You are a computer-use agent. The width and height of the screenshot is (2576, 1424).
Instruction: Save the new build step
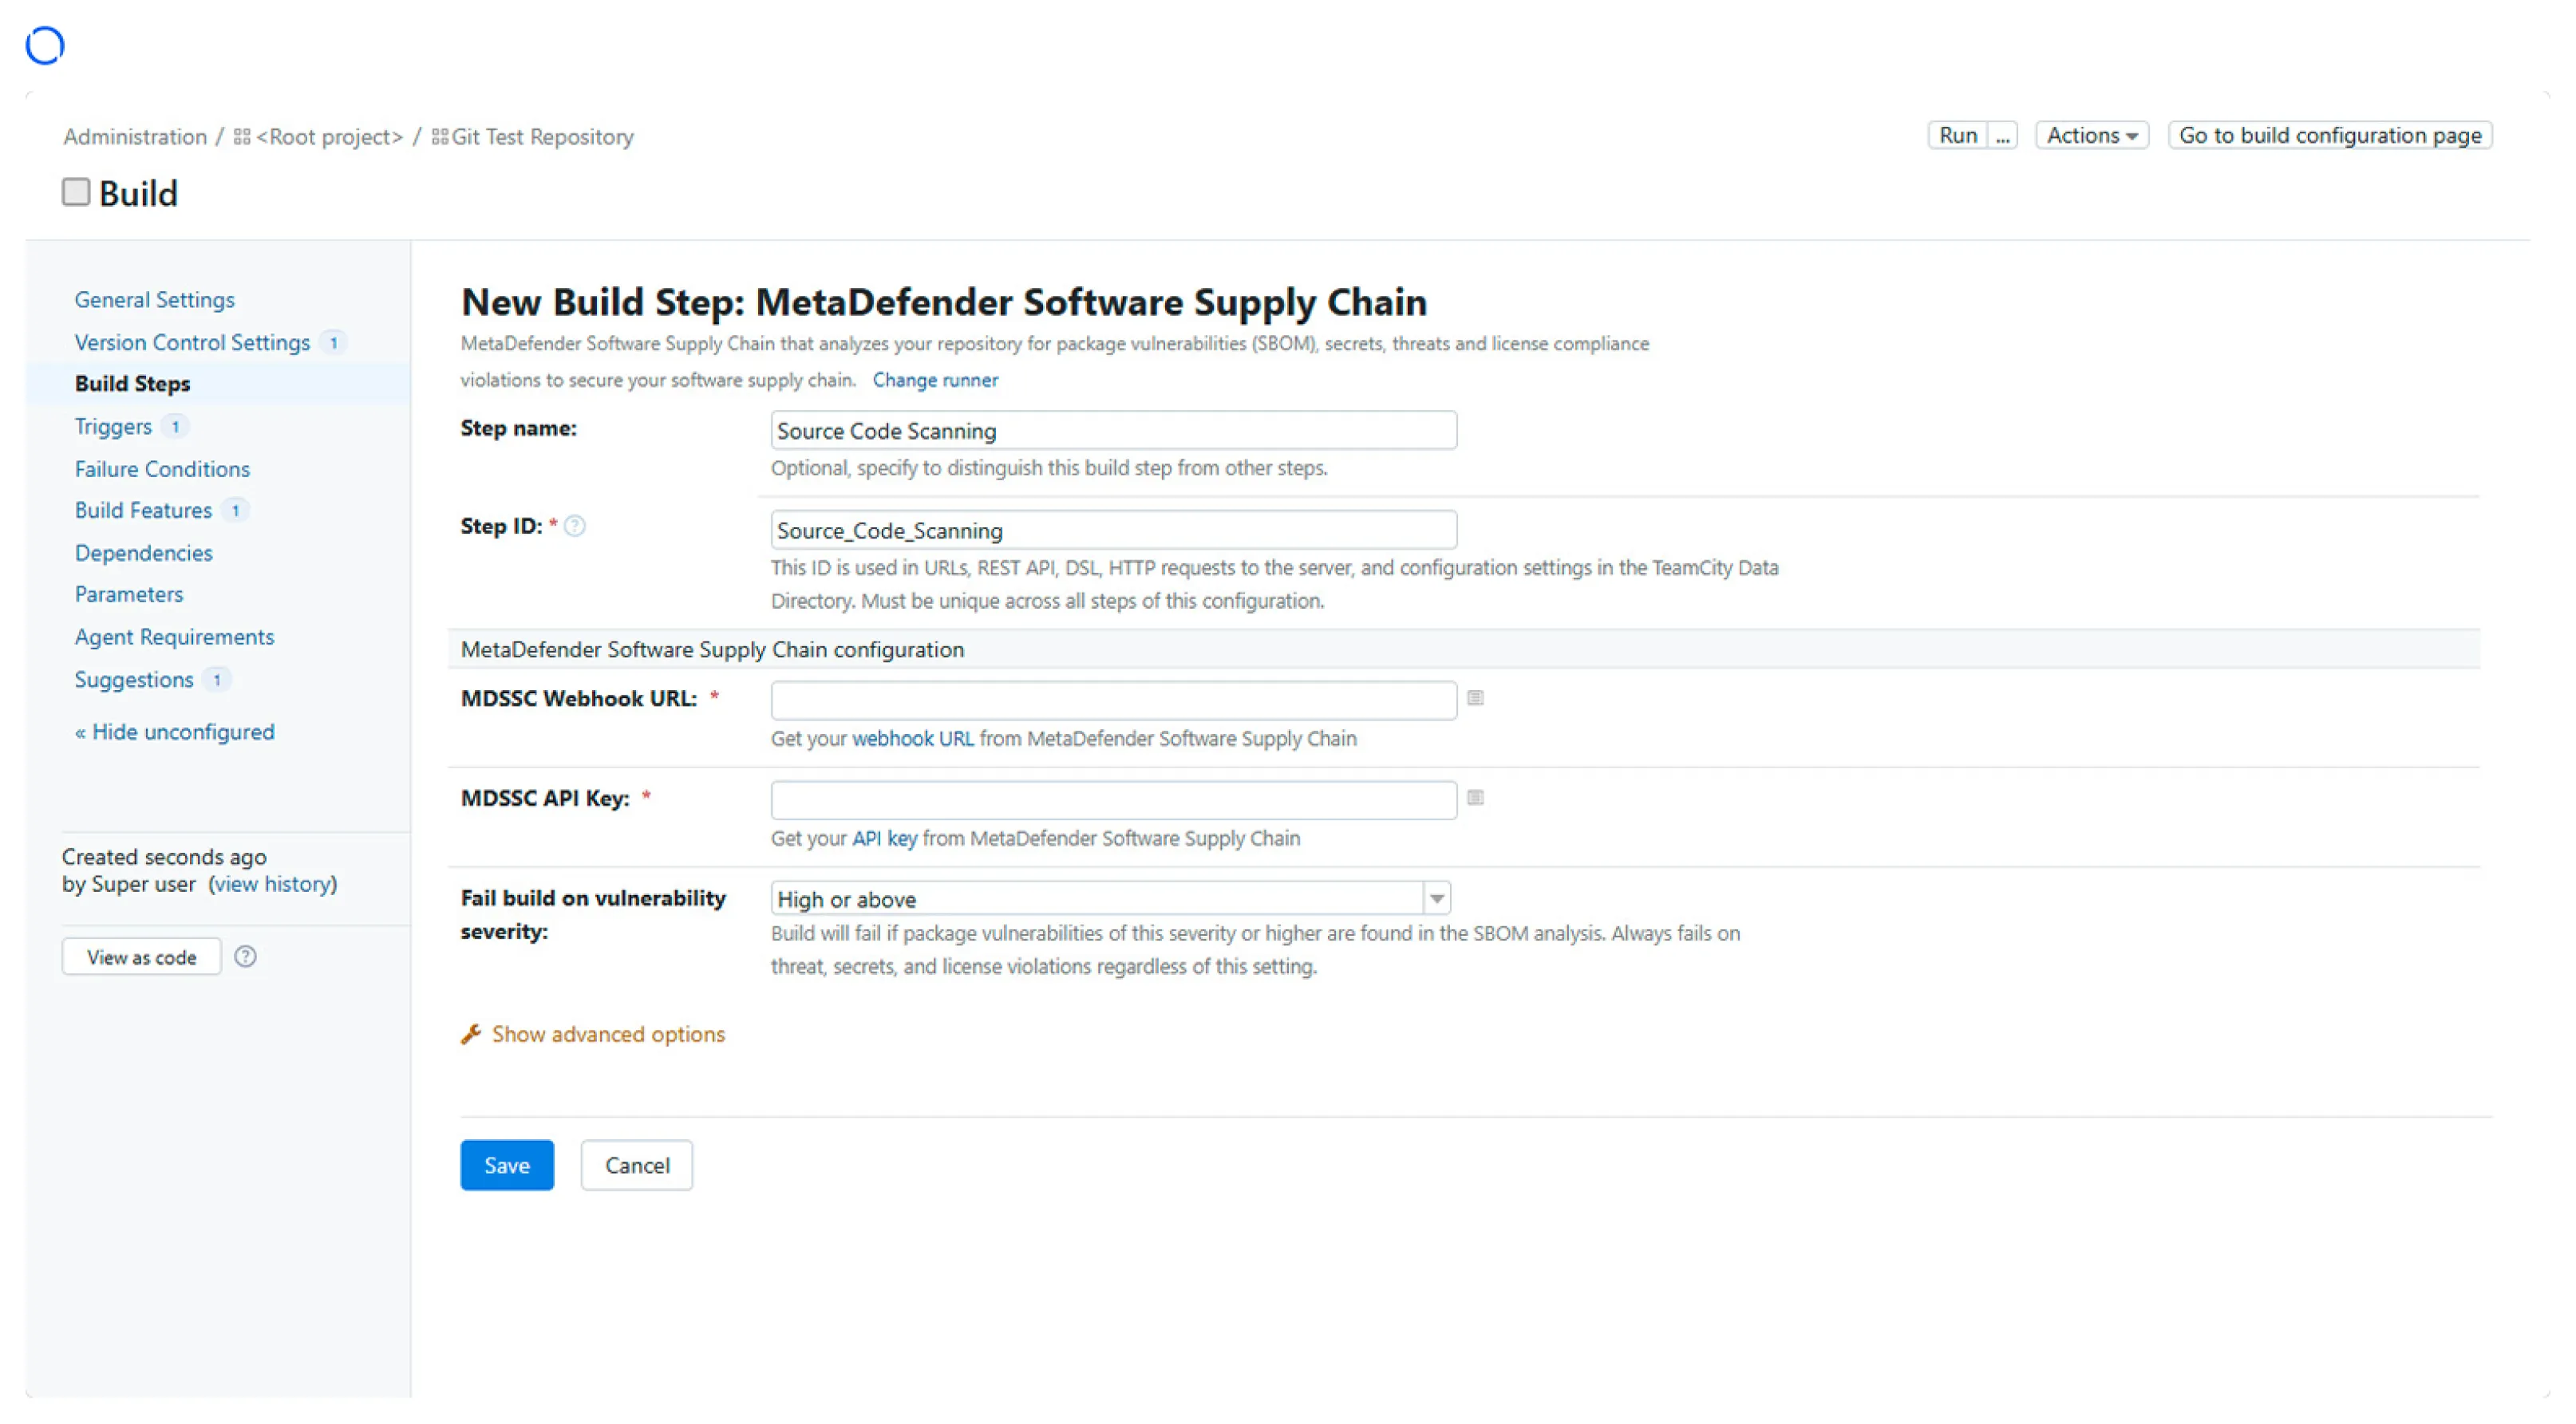click(506, 1165)
